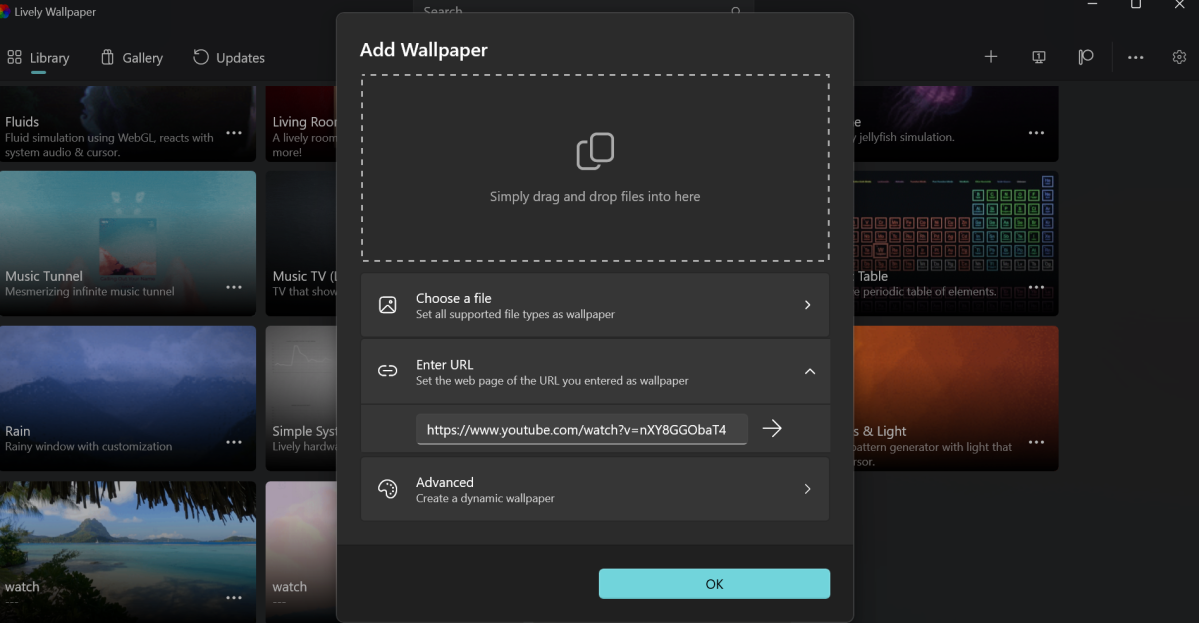Expand the Choose a file chevron

807,305
